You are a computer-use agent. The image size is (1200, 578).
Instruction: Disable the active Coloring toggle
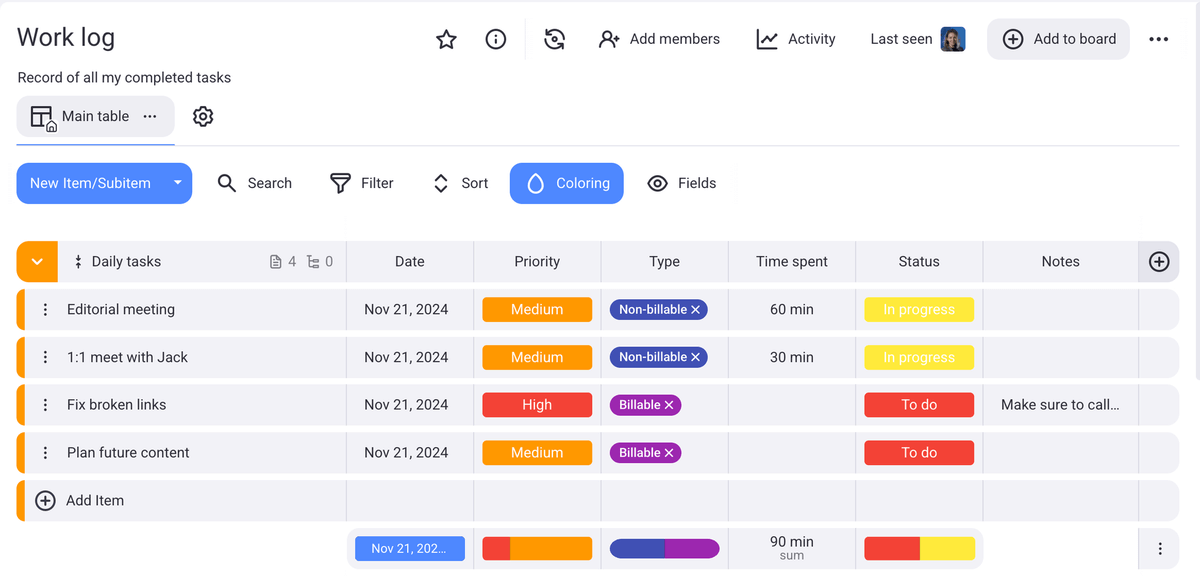[567, 183]
